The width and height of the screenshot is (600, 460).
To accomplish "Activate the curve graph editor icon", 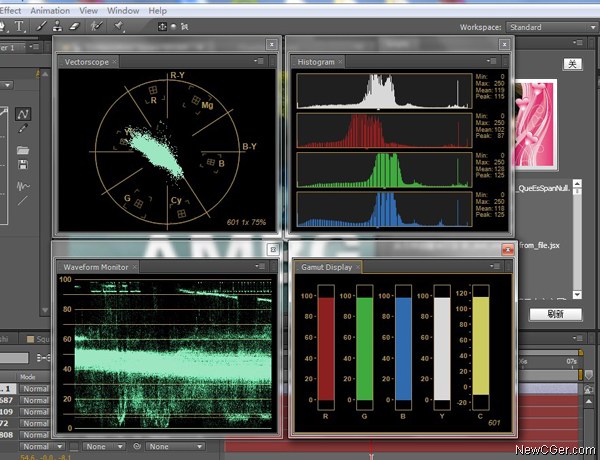I will point(23,114).
